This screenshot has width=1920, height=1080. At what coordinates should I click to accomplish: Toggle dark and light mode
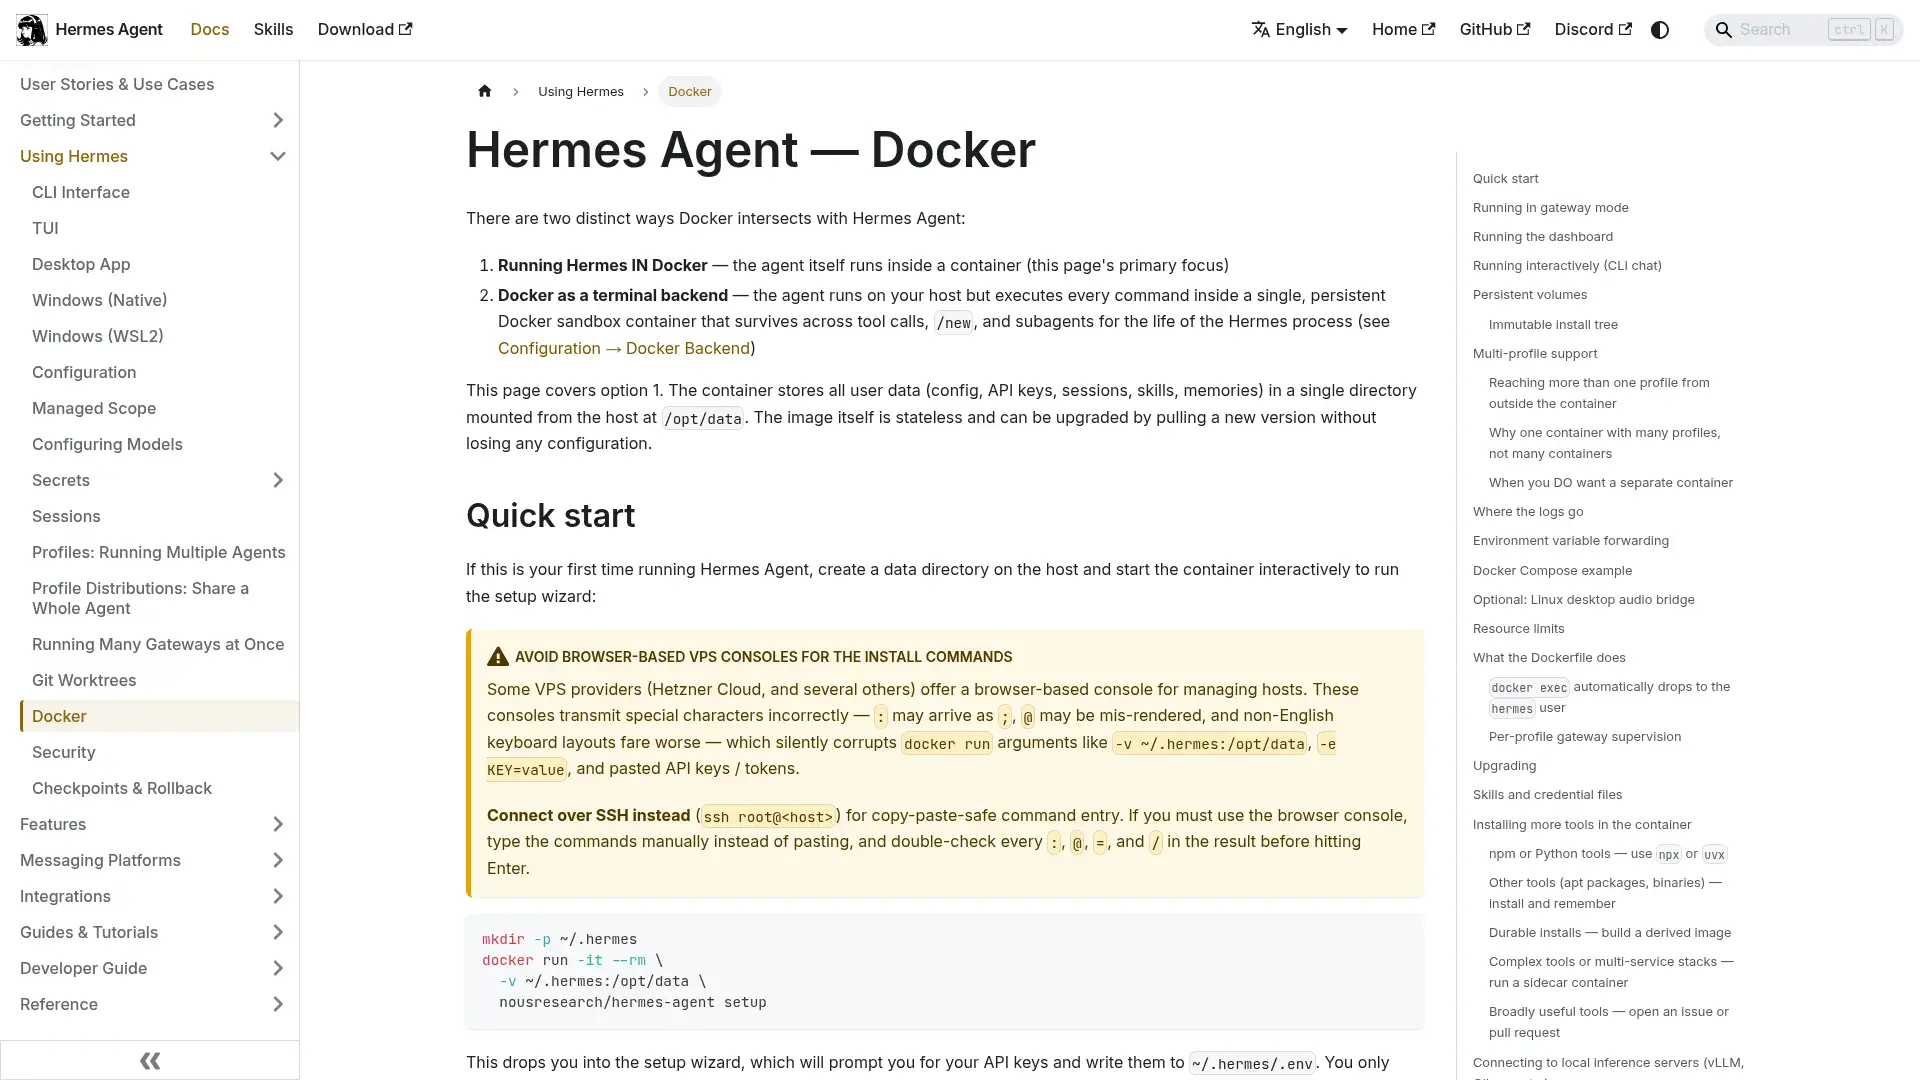(1660, 30)
